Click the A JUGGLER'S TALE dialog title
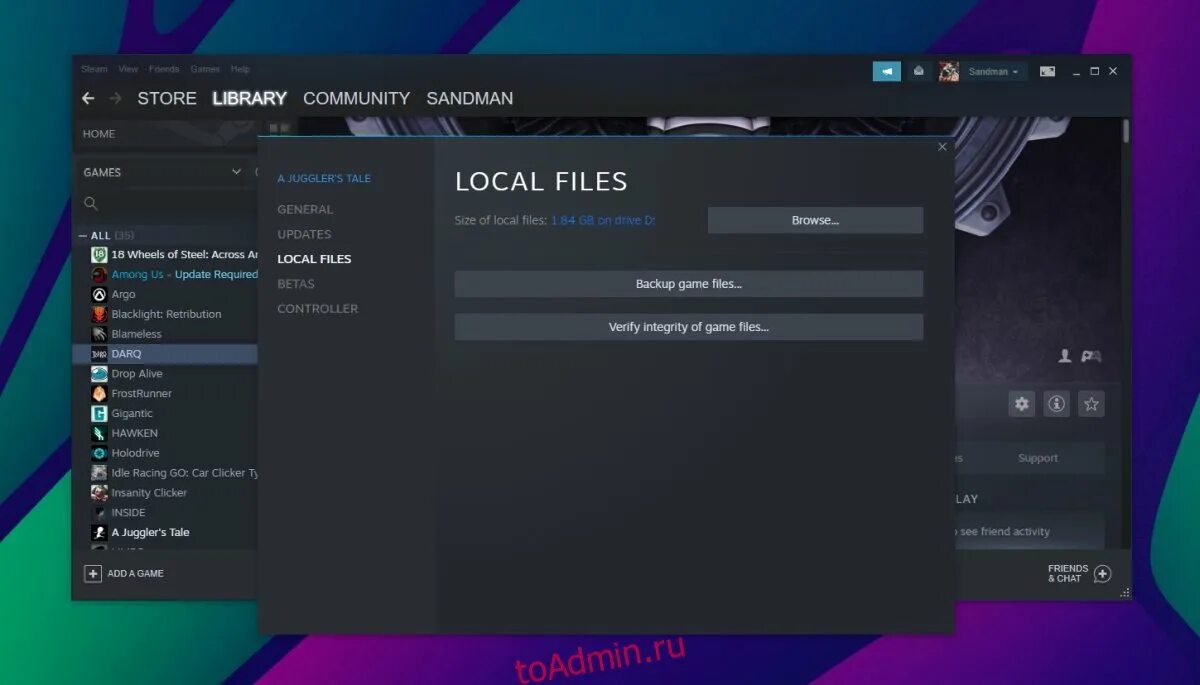This screenshot has width=1200, height=685. pyautogui.click(x=324, y=178)
